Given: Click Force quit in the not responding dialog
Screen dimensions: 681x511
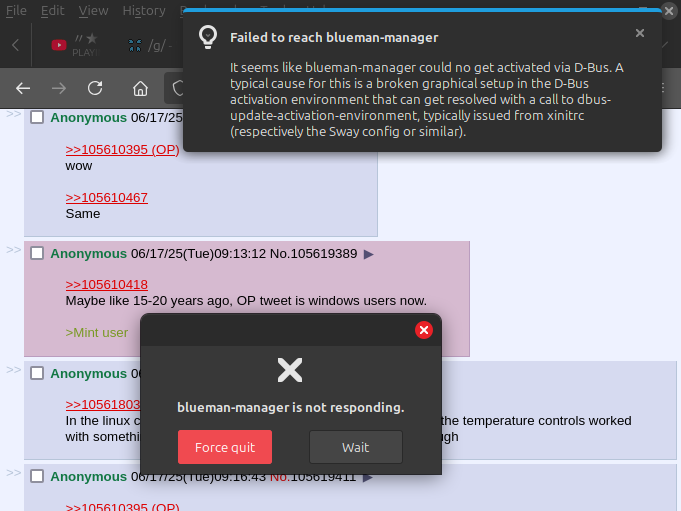Looking at the screenshot, I should coord(225,447).
